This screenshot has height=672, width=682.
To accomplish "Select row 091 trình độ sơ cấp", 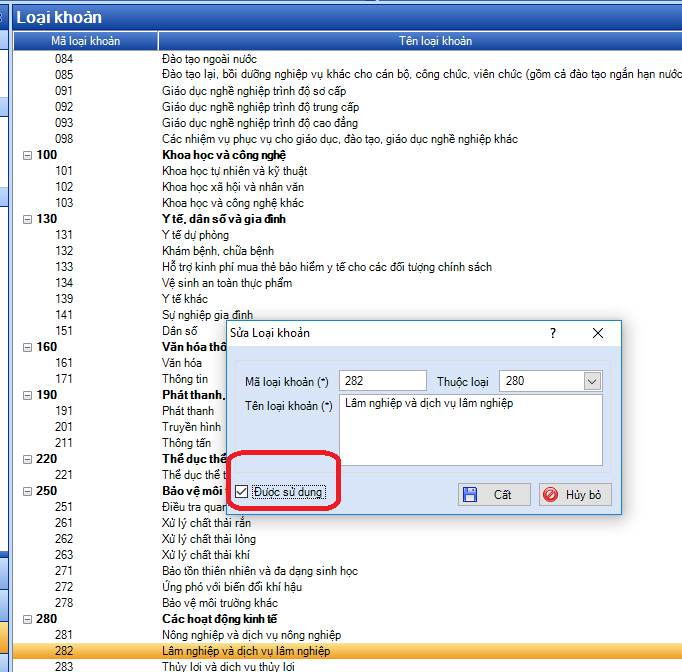I will pyautogui.click(x=348, y=91).
